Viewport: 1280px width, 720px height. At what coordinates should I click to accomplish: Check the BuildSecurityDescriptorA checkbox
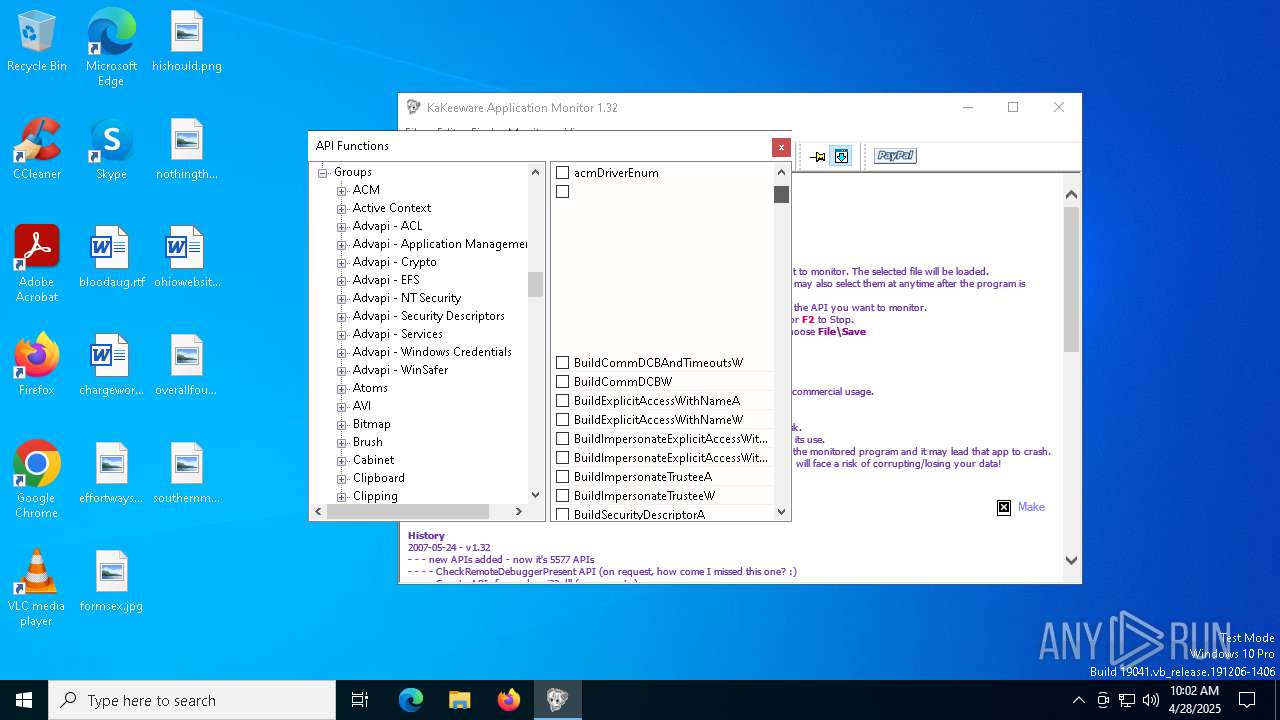pos(562,515)
